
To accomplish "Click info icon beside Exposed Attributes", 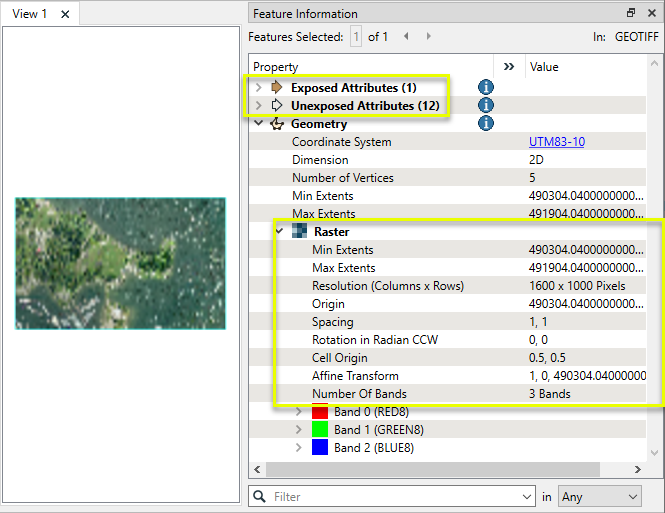I will pyautogui.click(x=486, y=88).
